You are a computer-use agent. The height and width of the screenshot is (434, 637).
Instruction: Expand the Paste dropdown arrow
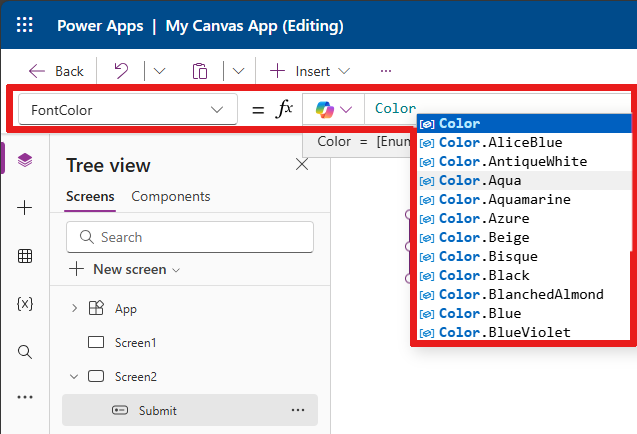238,71
